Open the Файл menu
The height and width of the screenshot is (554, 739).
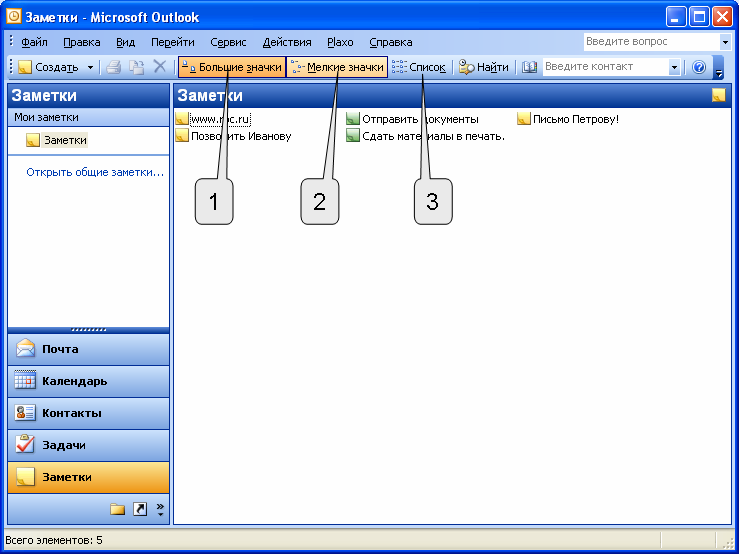[x=34, y=42]
